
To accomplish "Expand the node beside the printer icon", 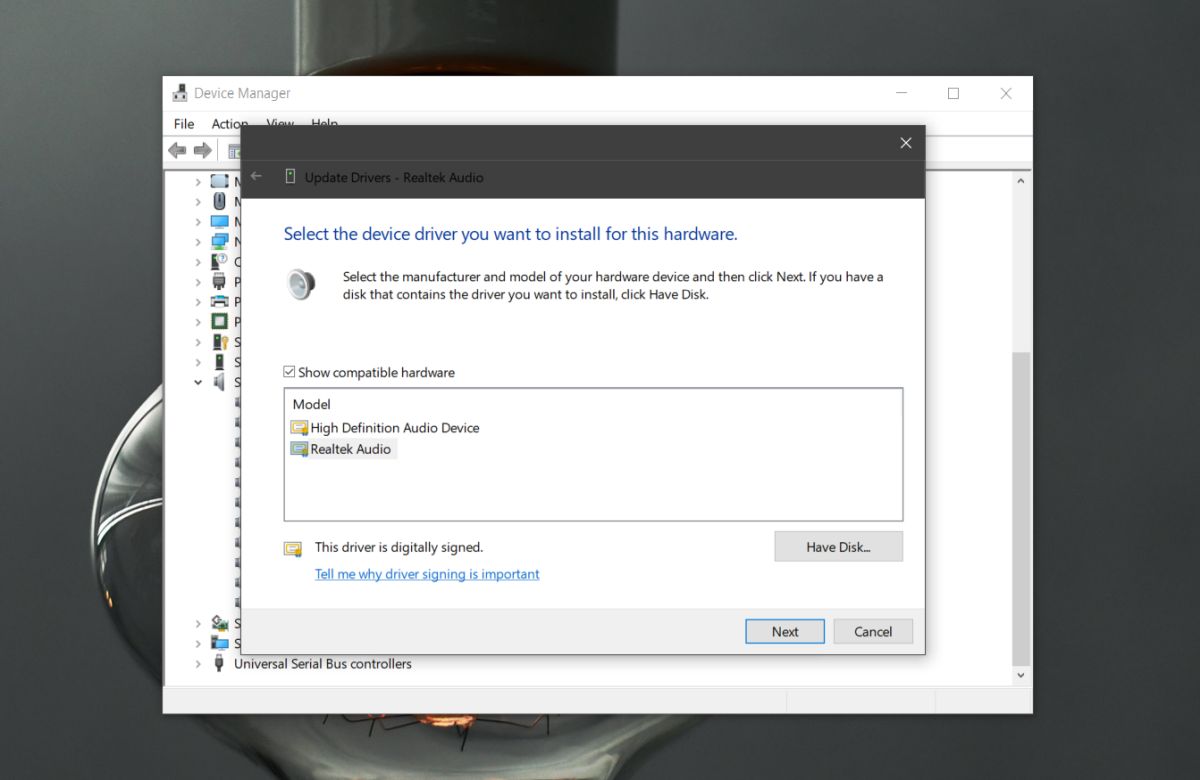I will pyautogui.click(x=198, y=302).
